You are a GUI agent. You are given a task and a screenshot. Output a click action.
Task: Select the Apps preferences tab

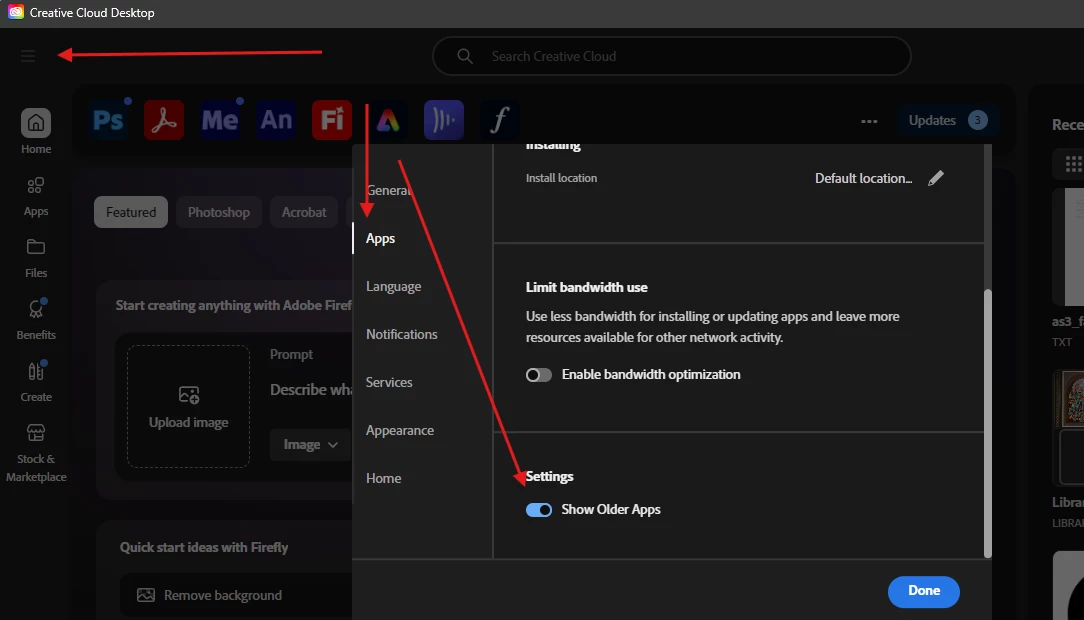pos(380,238)
